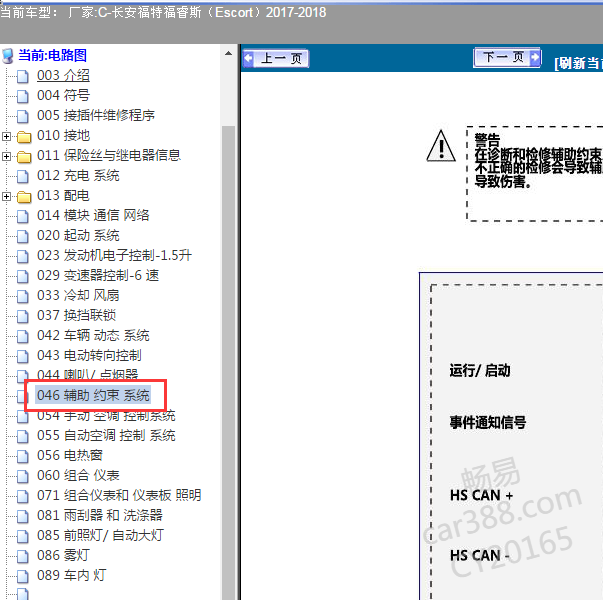
Task: Expand the 011 保险丝与继电器信息 folder
Action: [x=6, y=156]
